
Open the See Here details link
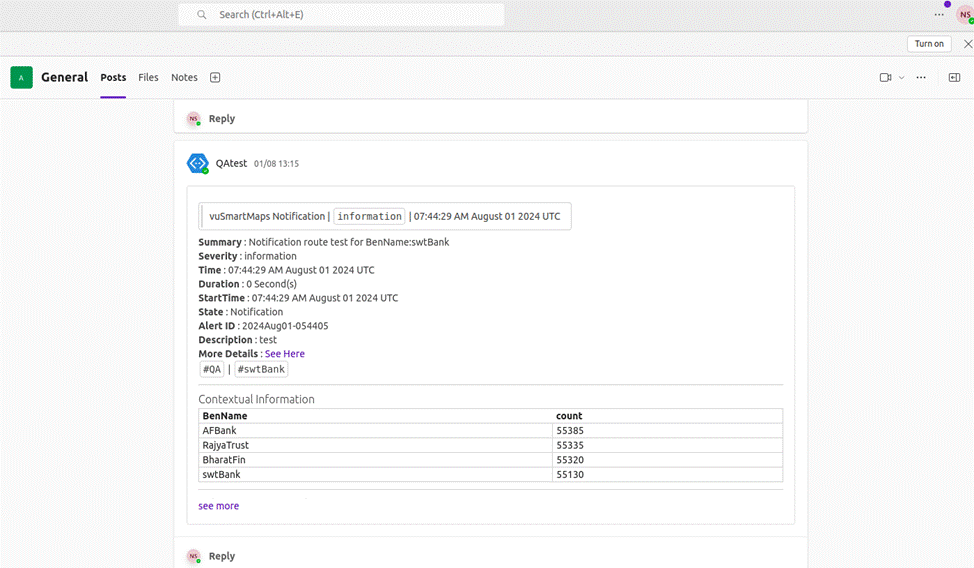point(285,354)
